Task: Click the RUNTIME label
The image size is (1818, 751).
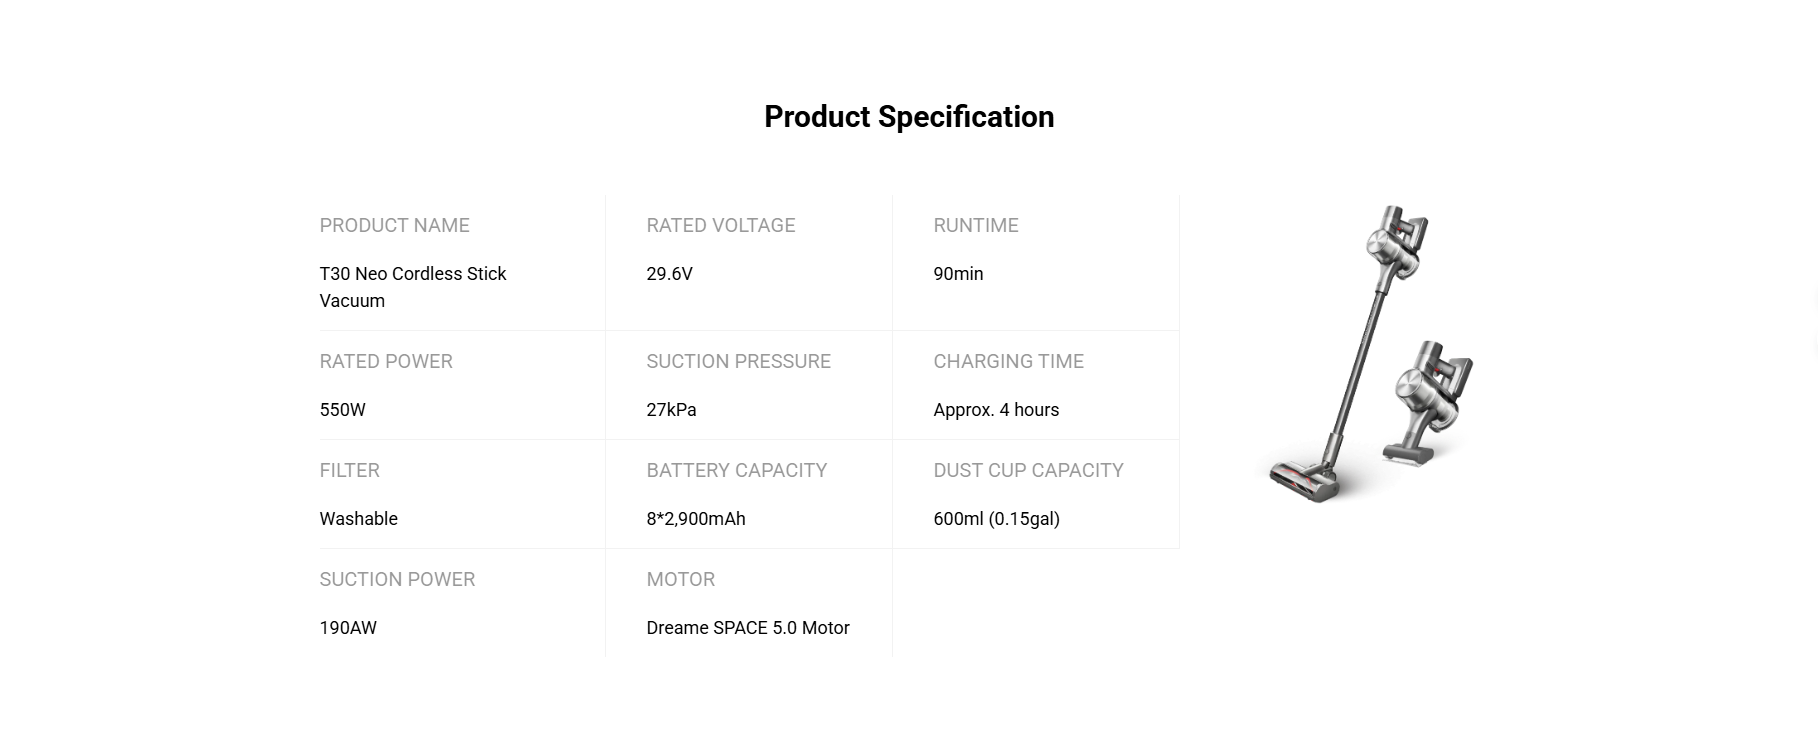Action: (975, 226)
